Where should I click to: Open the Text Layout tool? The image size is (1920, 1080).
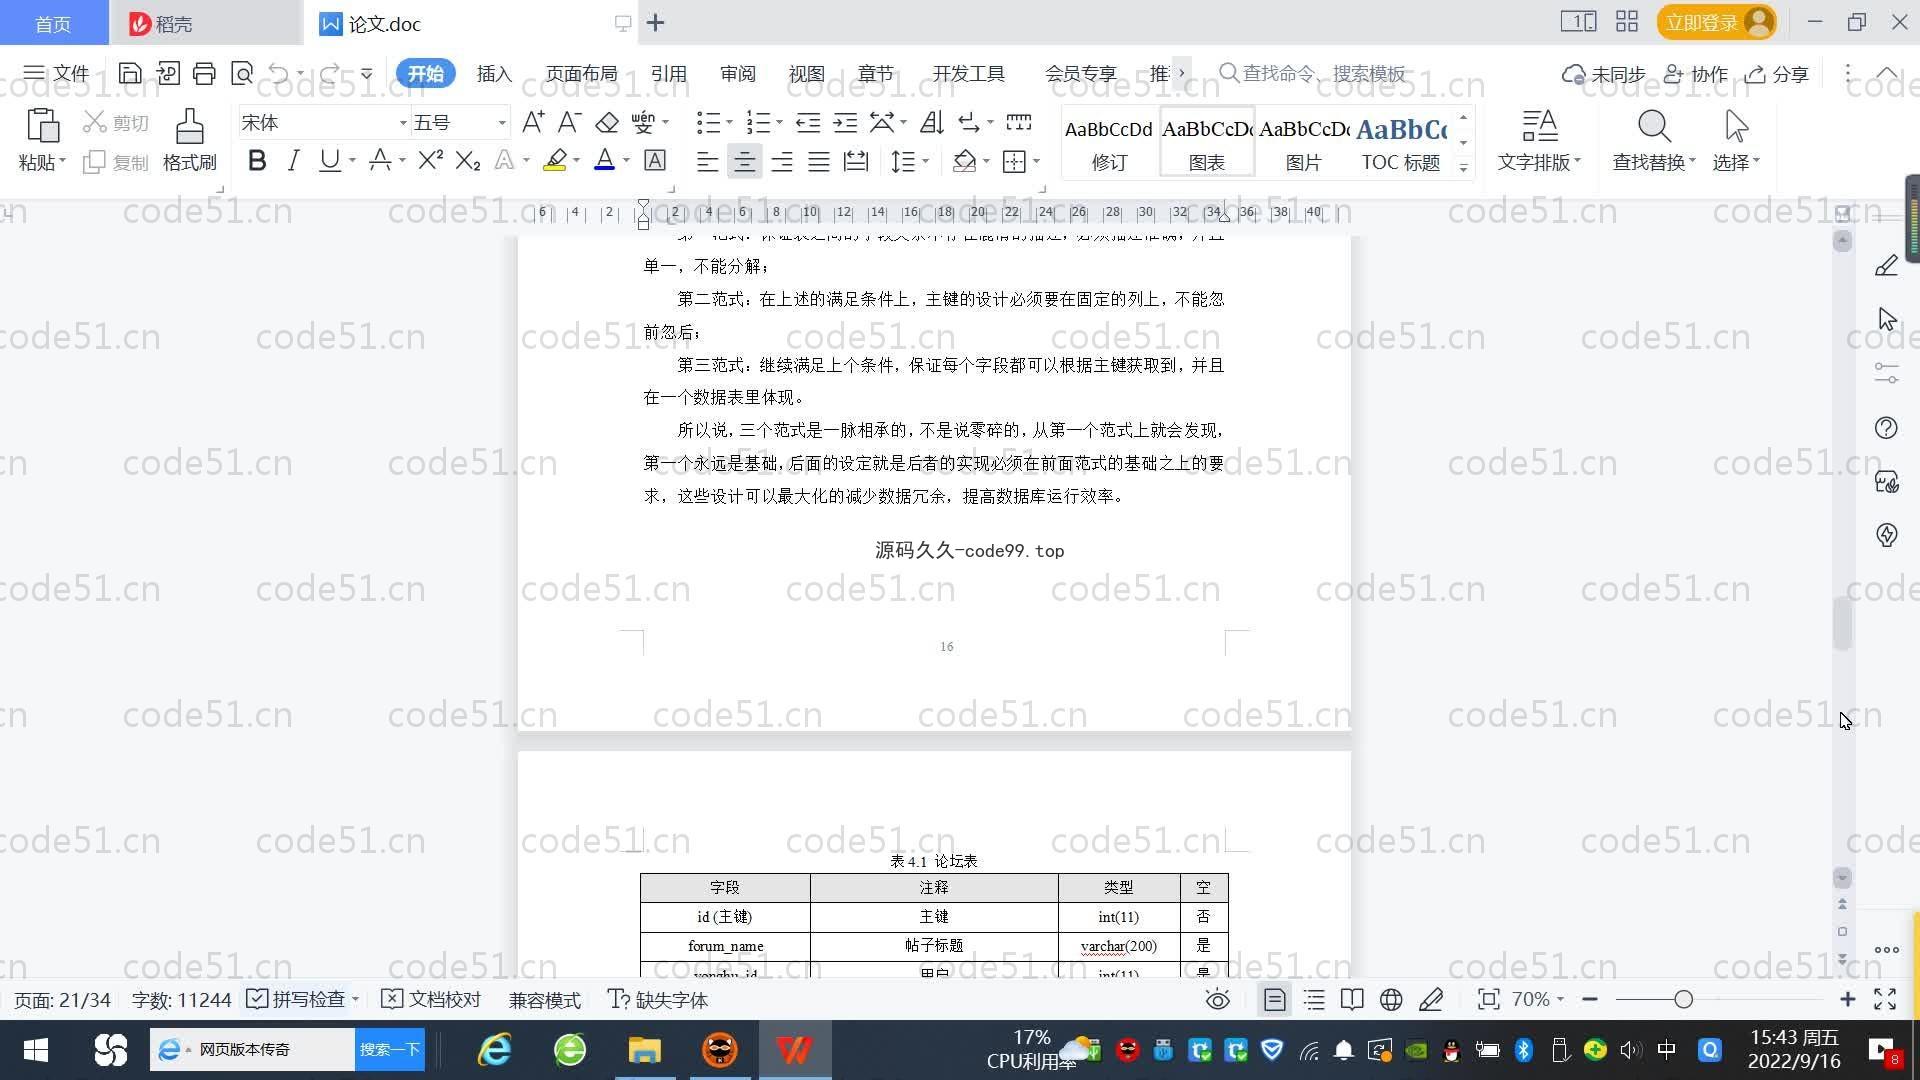(x=1539, y=140)
